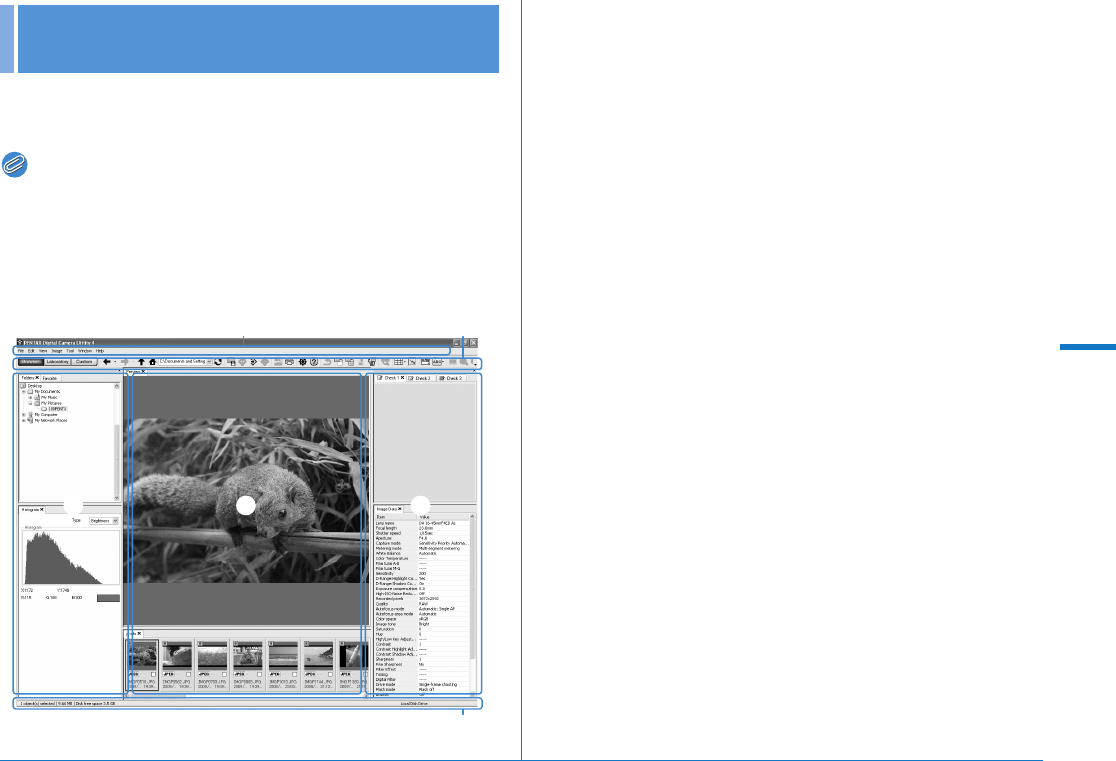Close the Histogram panel tab X

pyautogui.click(x=42, y=509)
